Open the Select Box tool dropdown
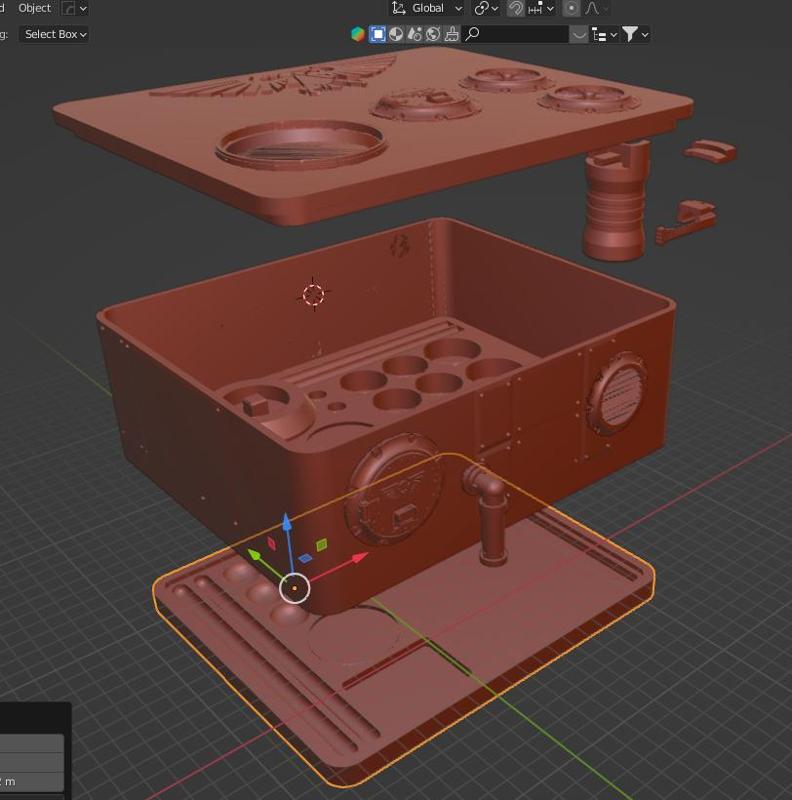 tap(54, 34)
